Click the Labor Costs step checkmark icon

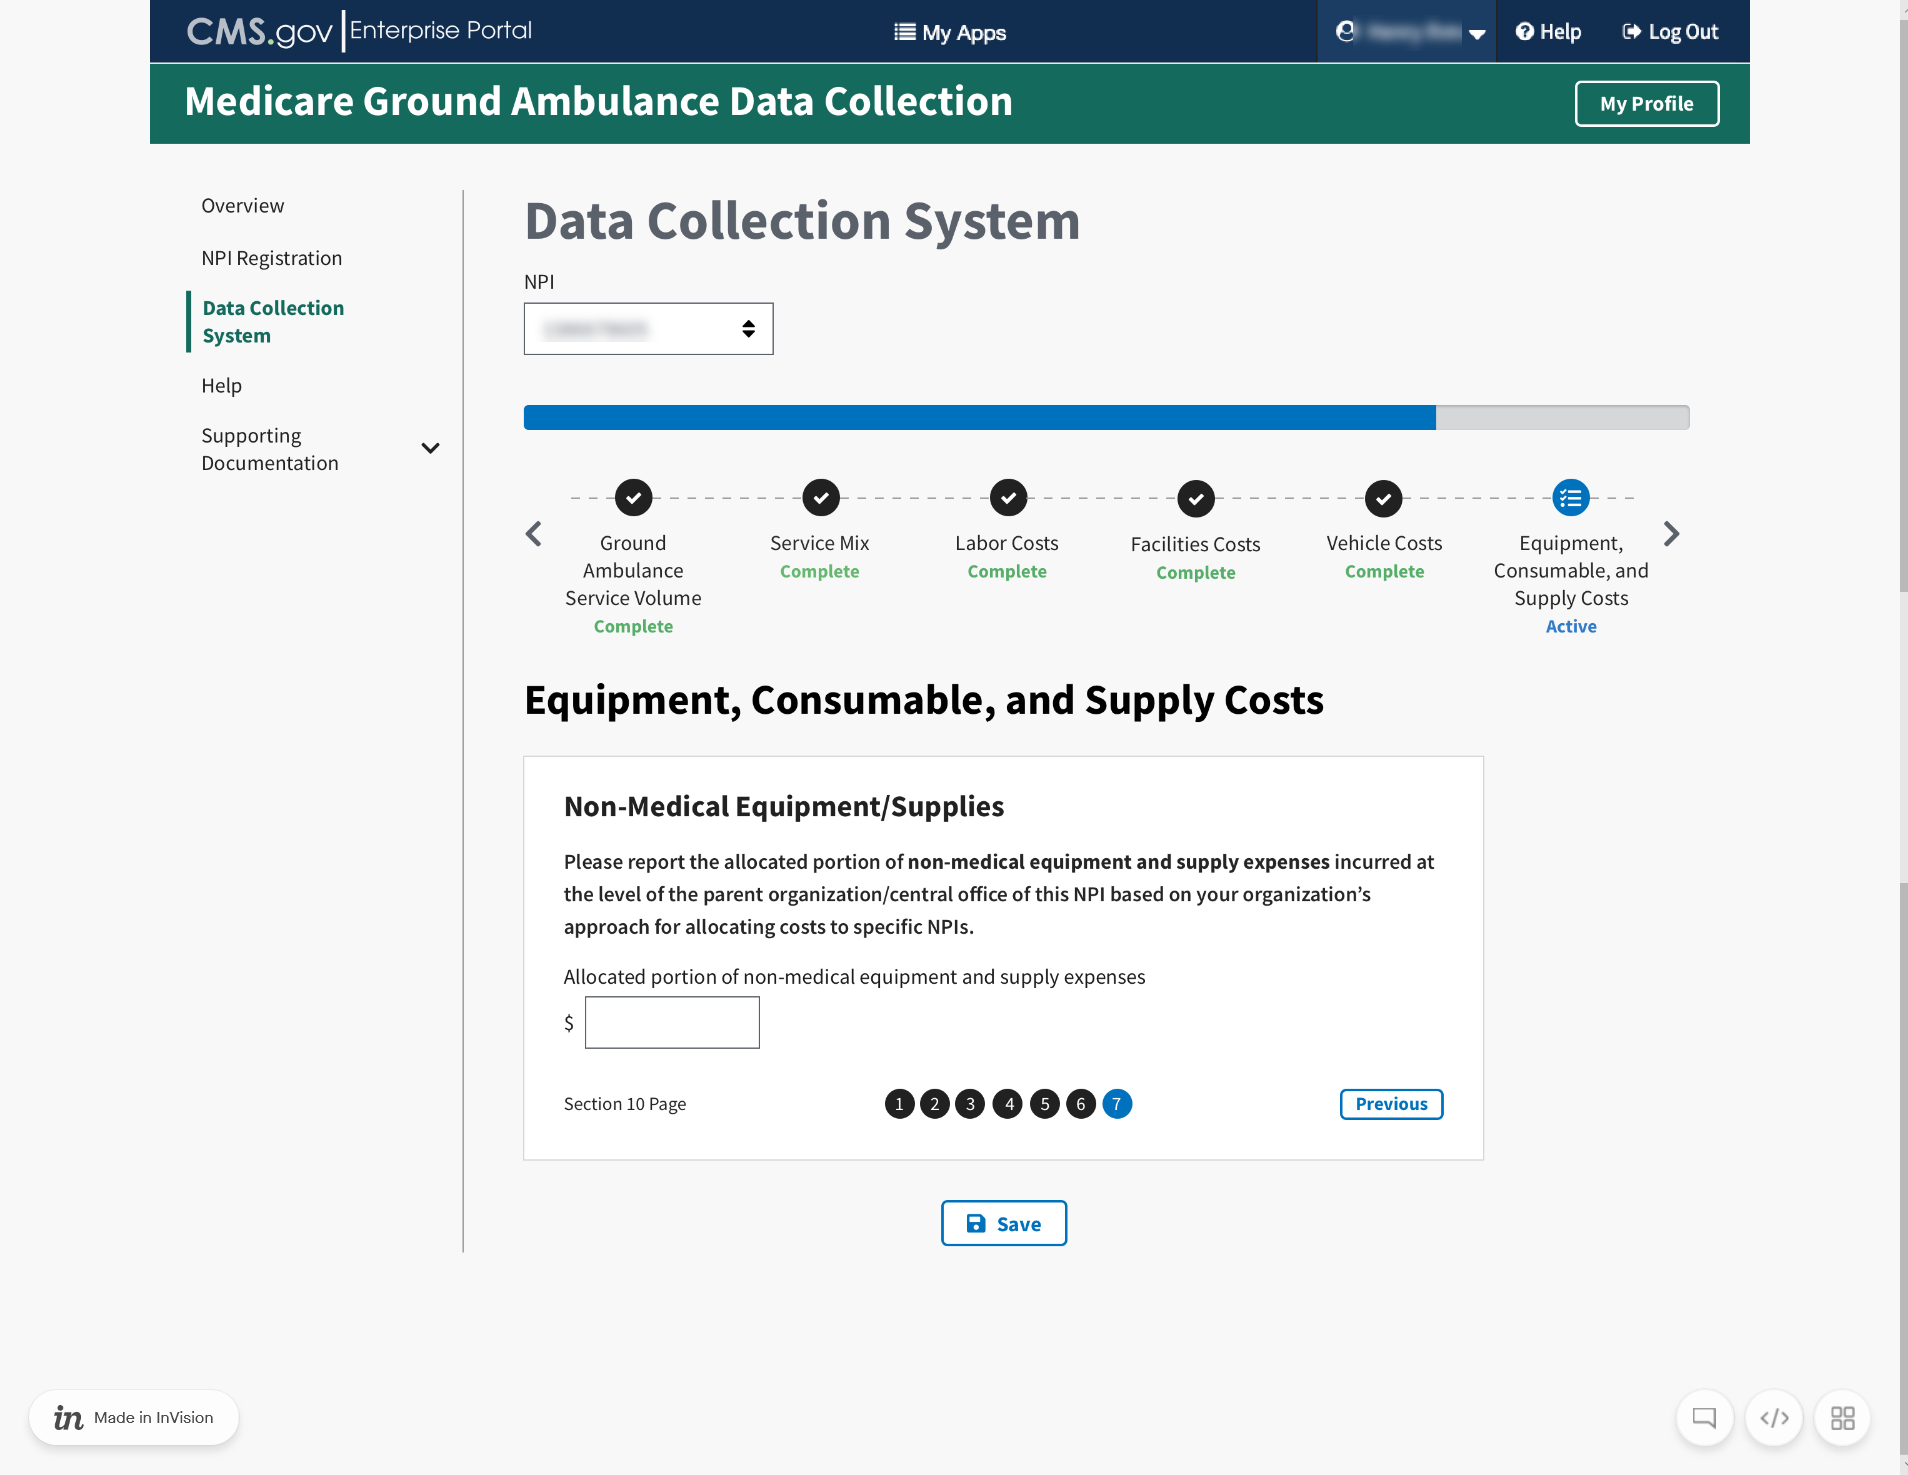pos(1008,497)
